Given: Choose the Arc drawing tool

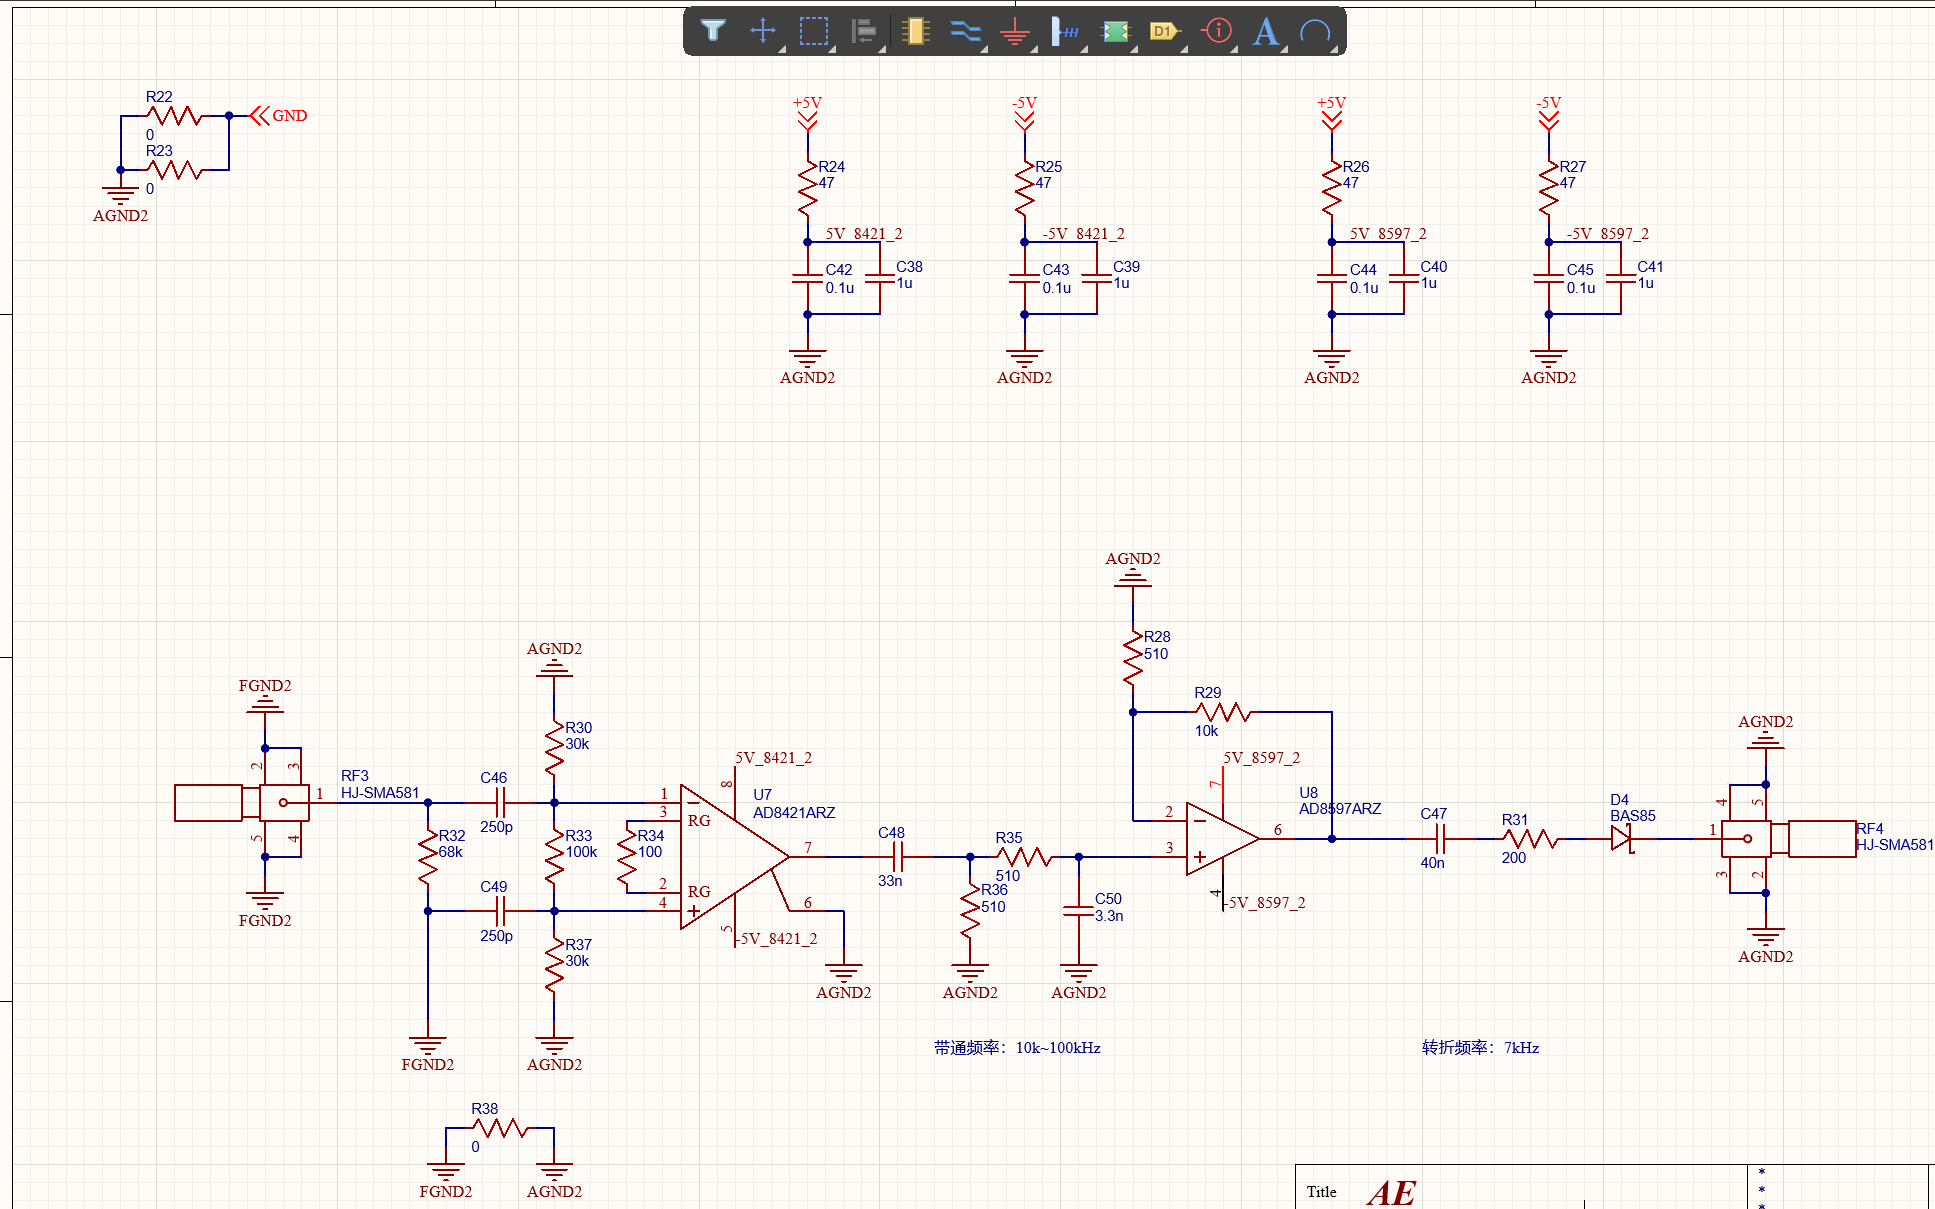Looking at the screenshot, I should (x=1315, y=31).
